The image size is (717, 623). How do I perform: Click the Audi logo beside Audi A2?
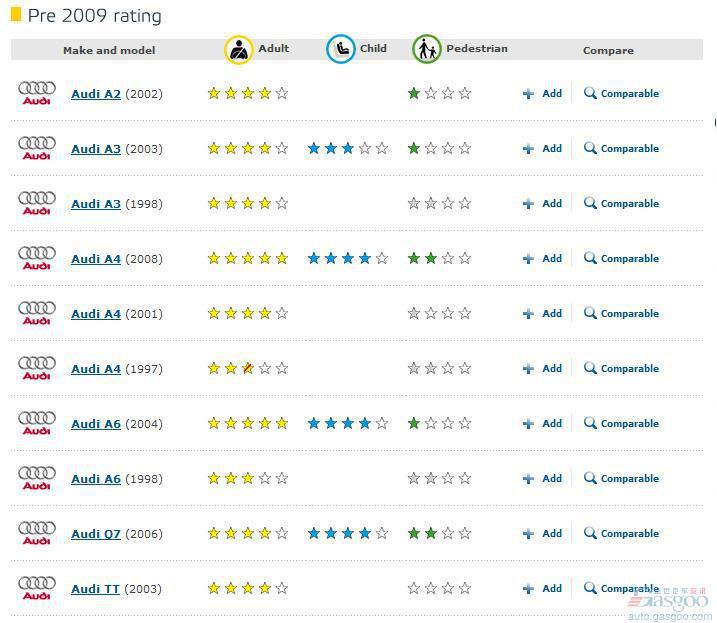pyautogui.click(x=37, y=93)
